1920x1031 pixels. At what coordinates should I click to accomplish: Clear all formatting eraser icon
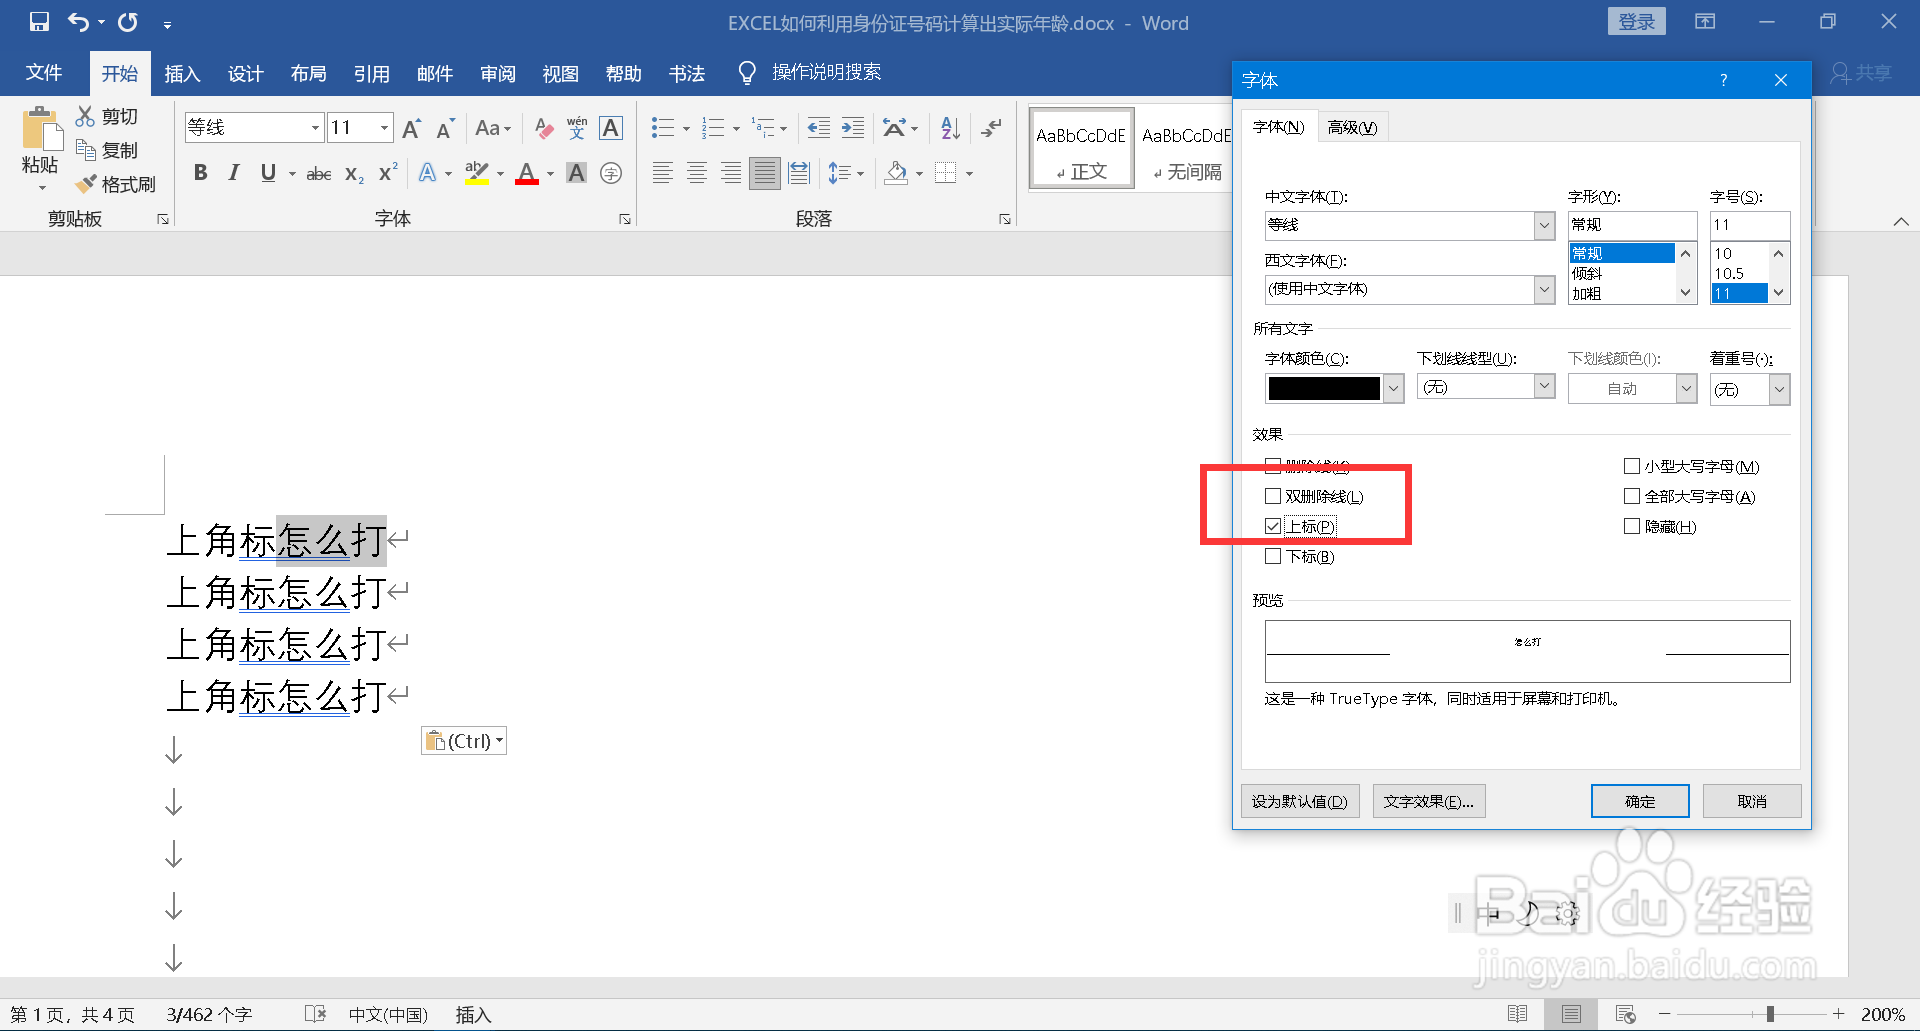pos(544,128)
